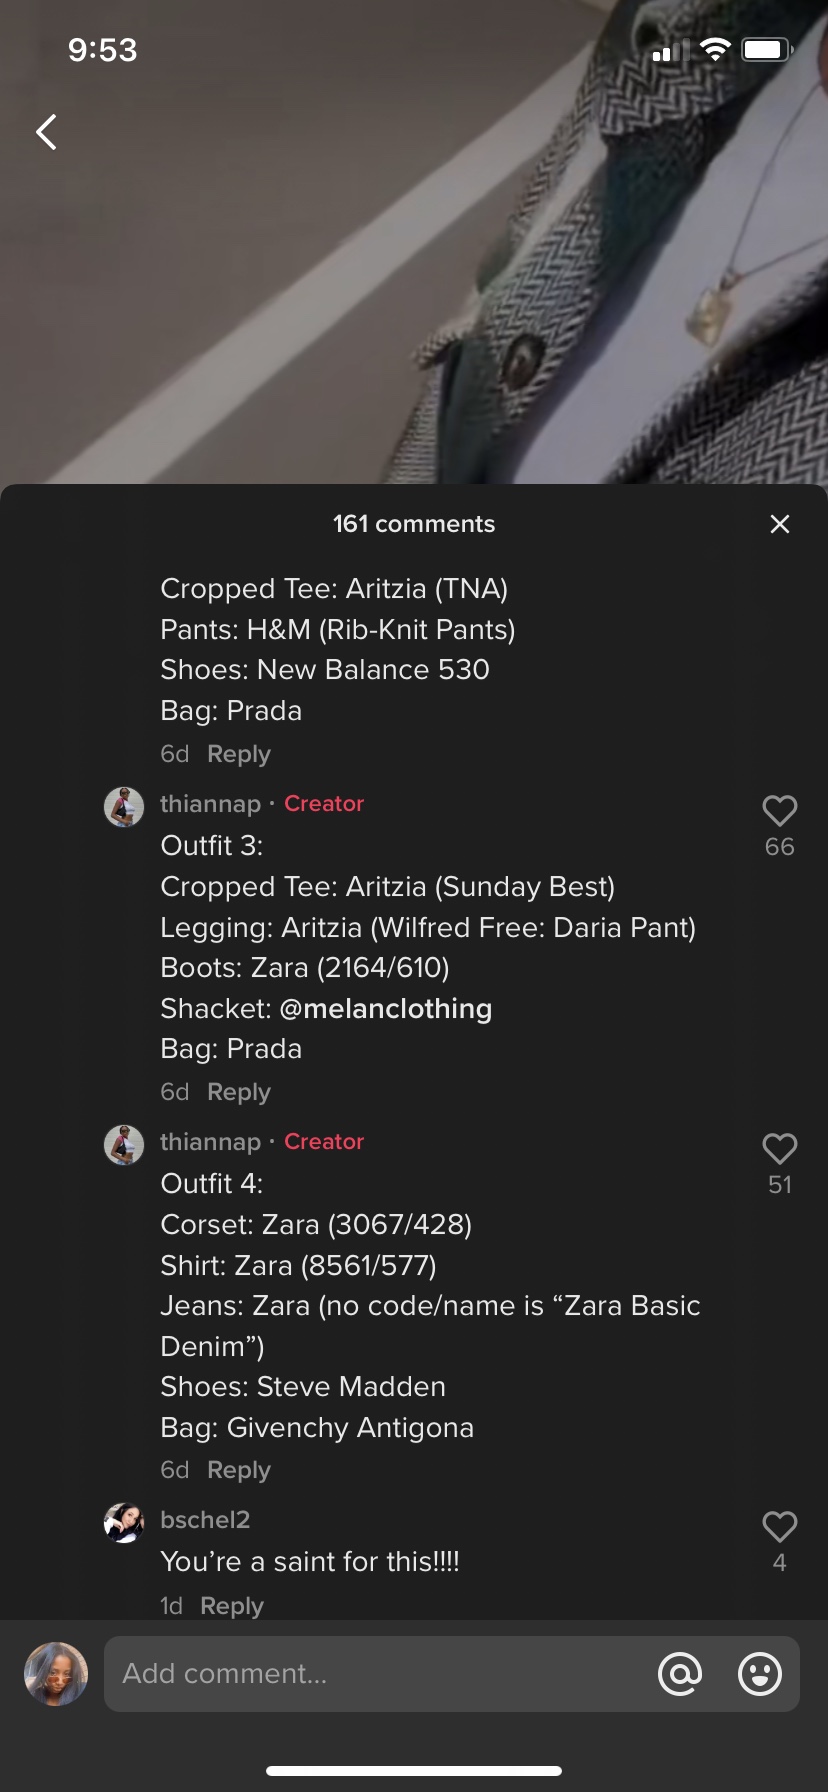Tap the back arrow chevron
Viewport: 828px width, 1792px height.
(x=46, y=132)
